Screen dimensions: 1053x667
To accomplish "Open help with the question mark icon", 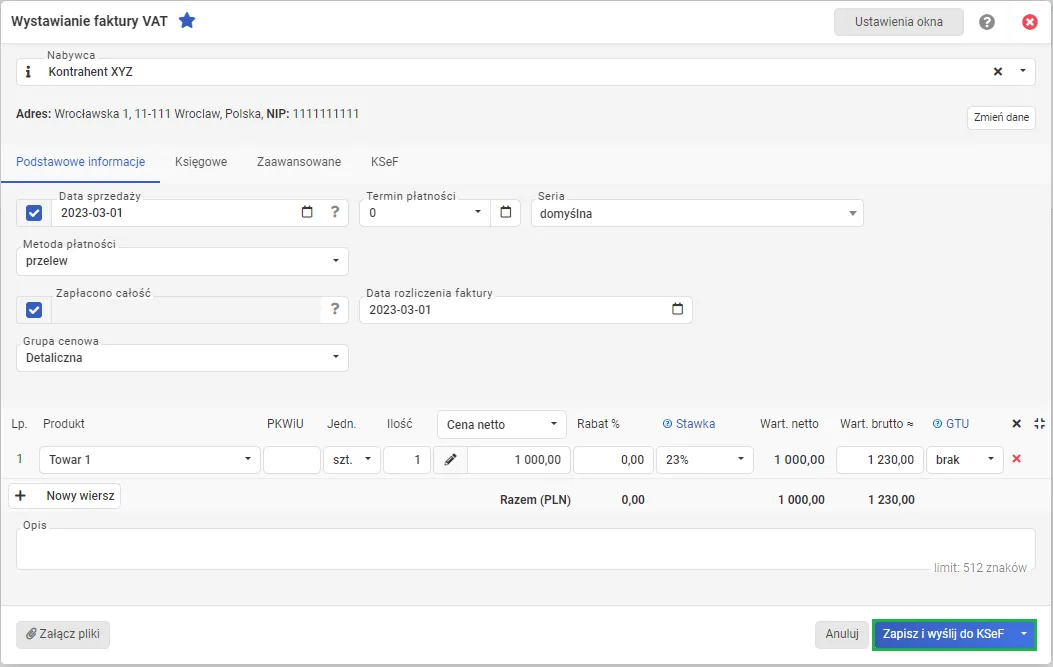I will pos(987,22).
